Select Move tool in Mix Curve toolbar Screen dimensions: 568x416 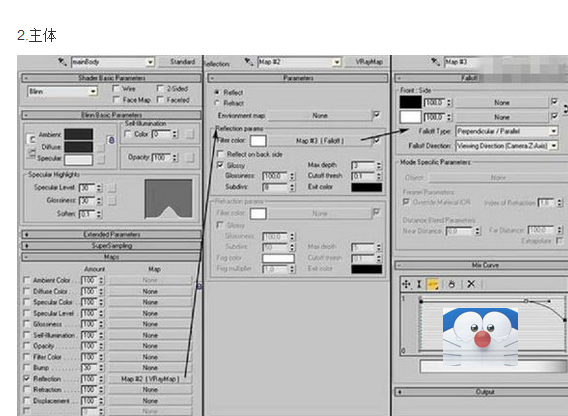point(406,284)
